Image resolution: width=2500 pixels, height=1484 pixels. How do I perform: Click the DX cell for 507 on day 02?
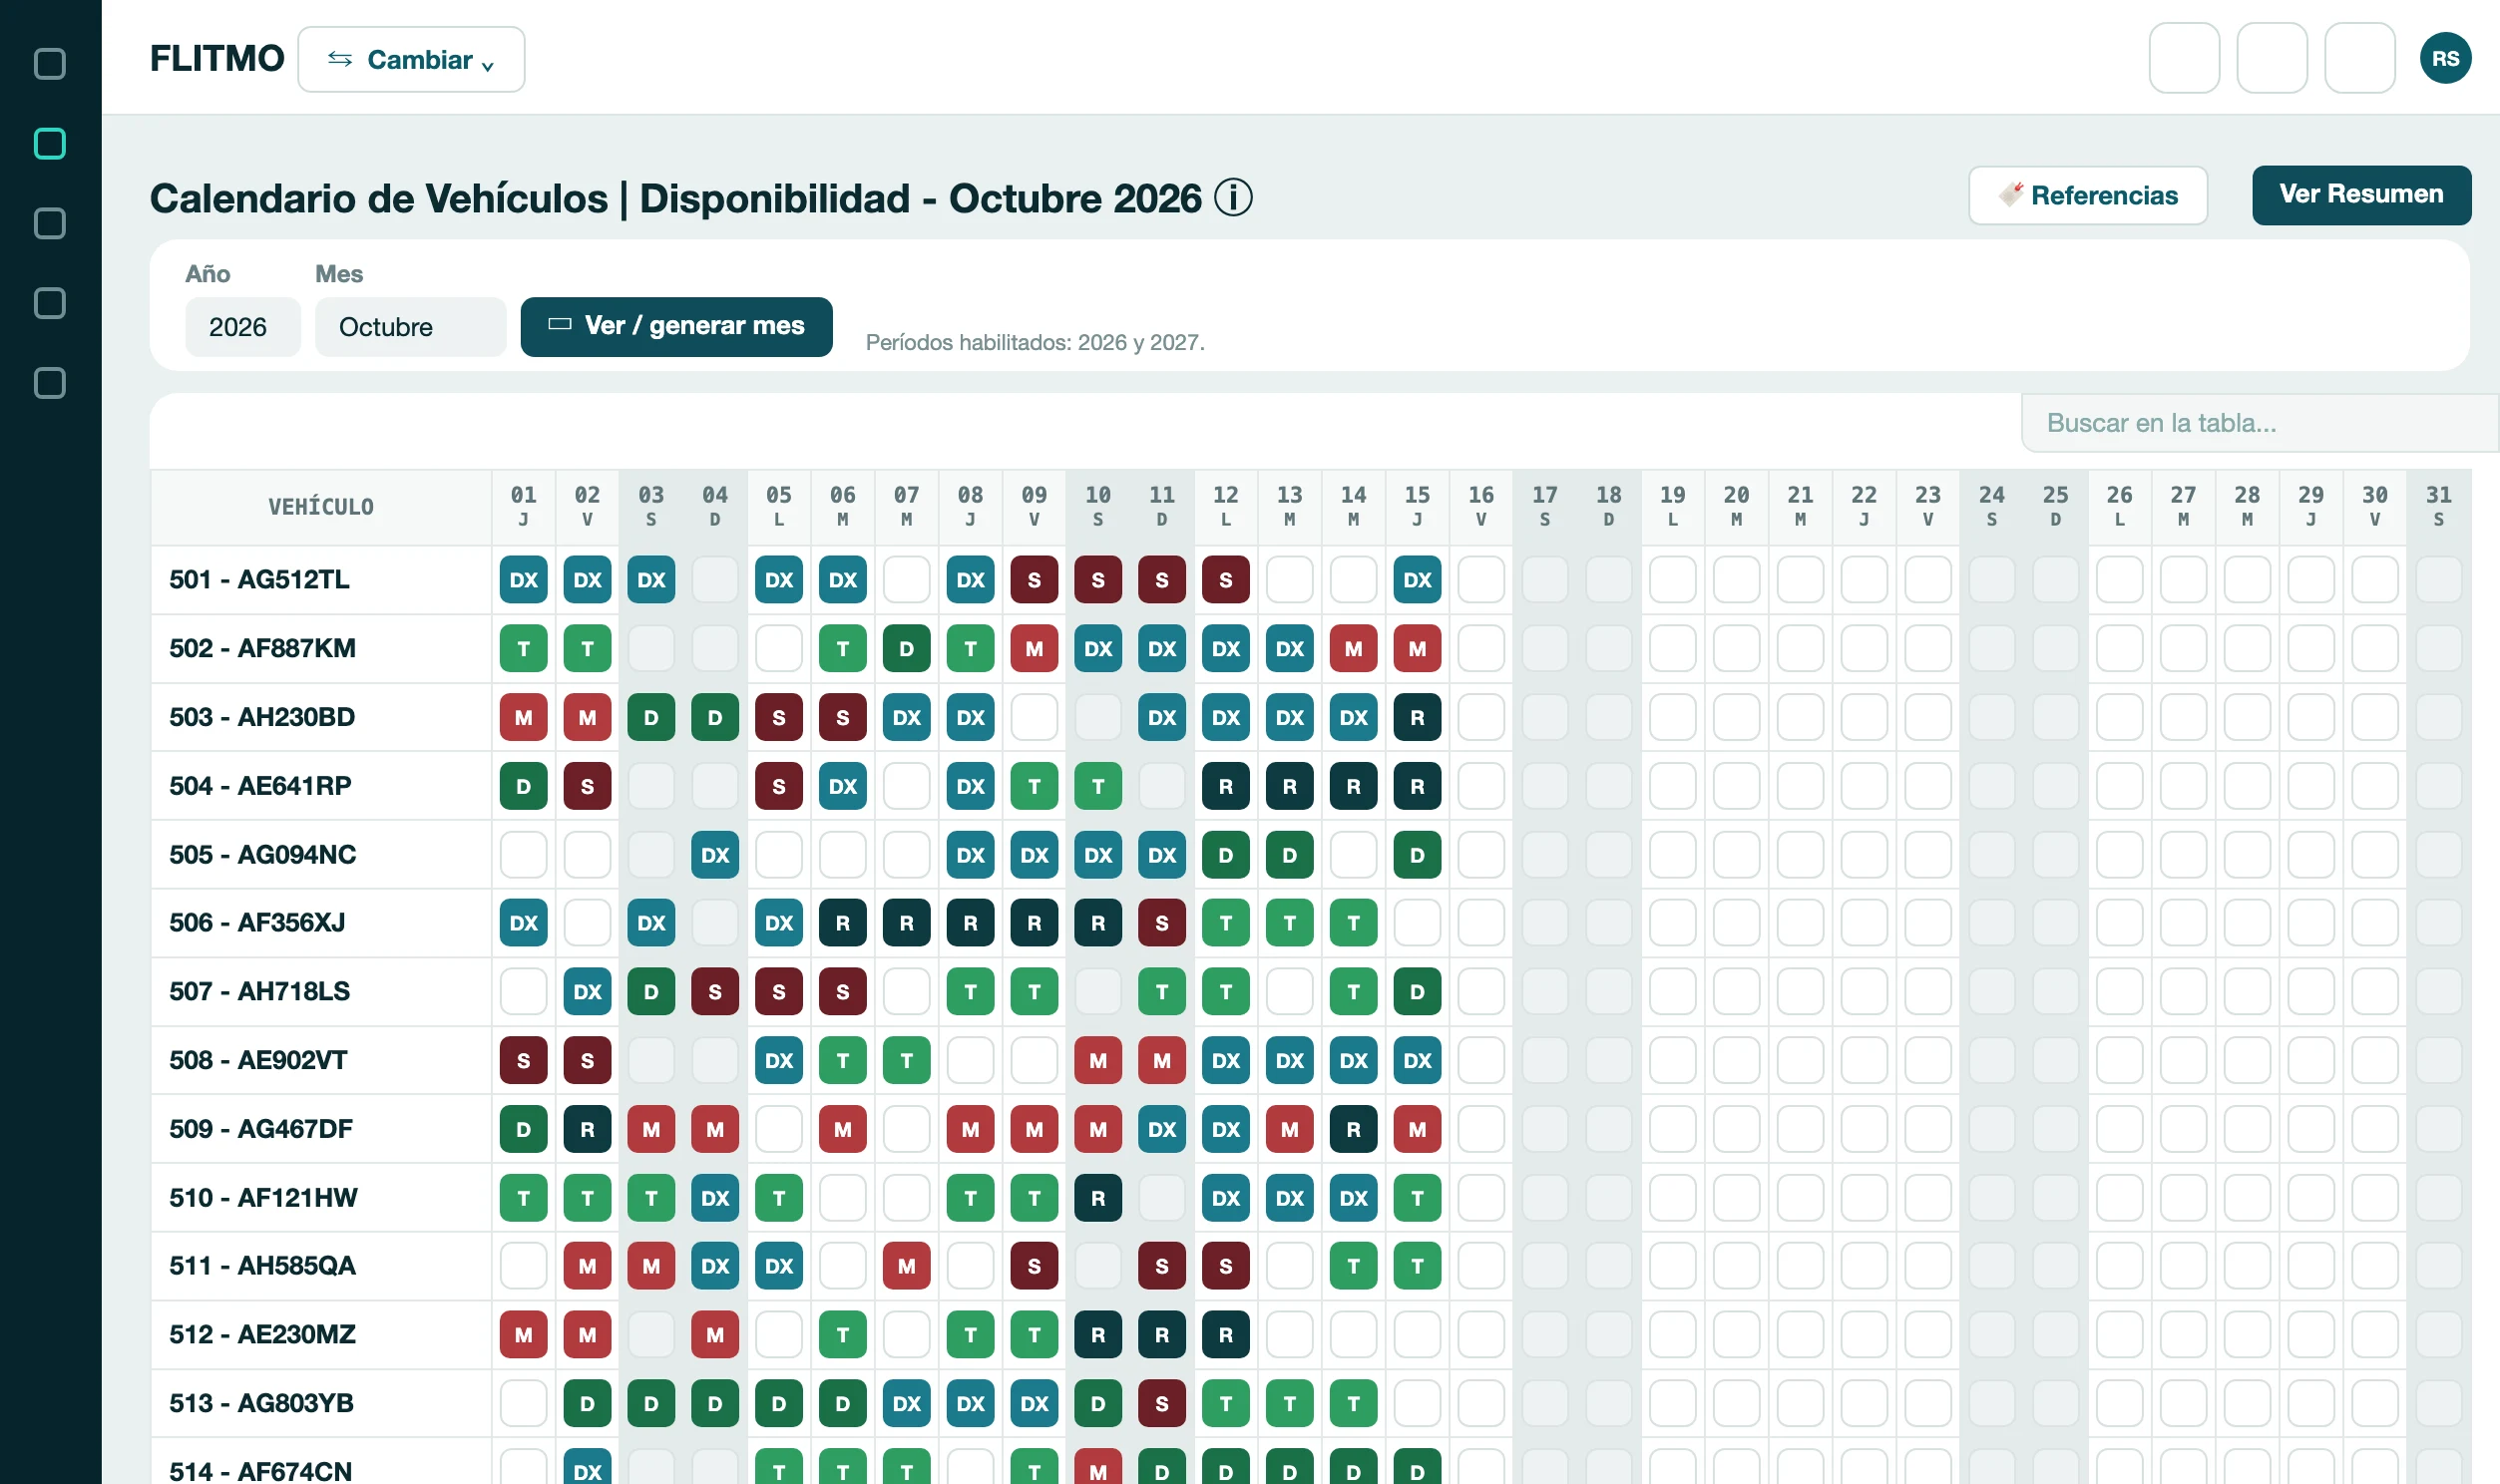[587, 992]
